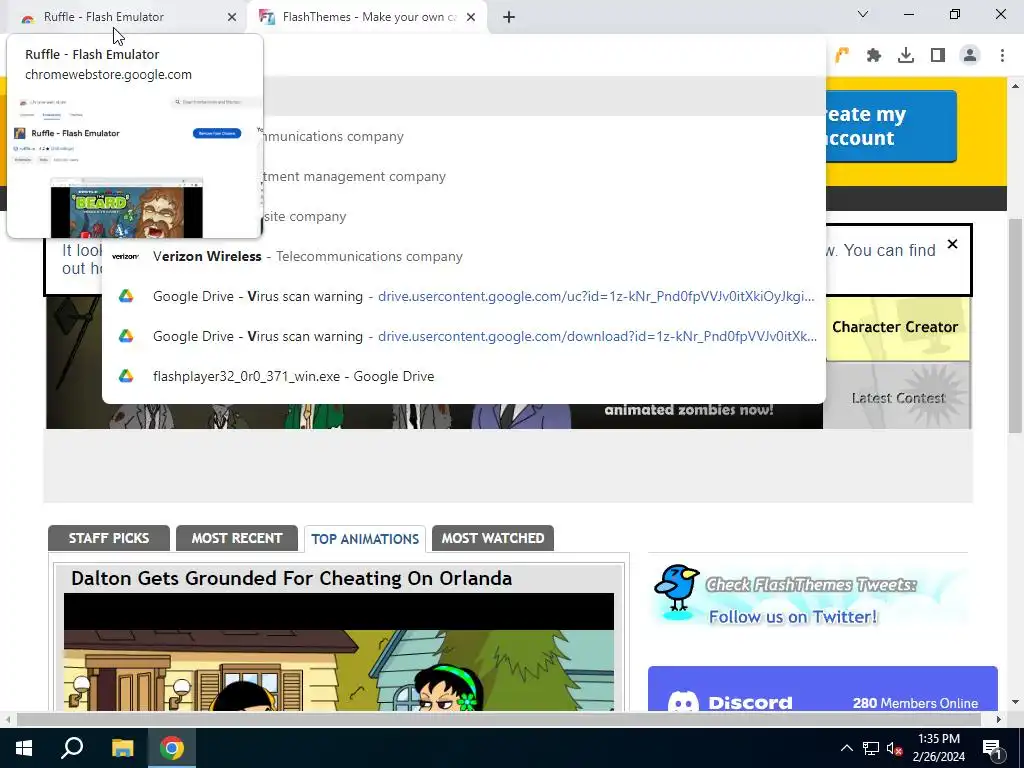
Task: Click the Dalton Gets Grounded video thumbnail
Action: click(339, 652)
